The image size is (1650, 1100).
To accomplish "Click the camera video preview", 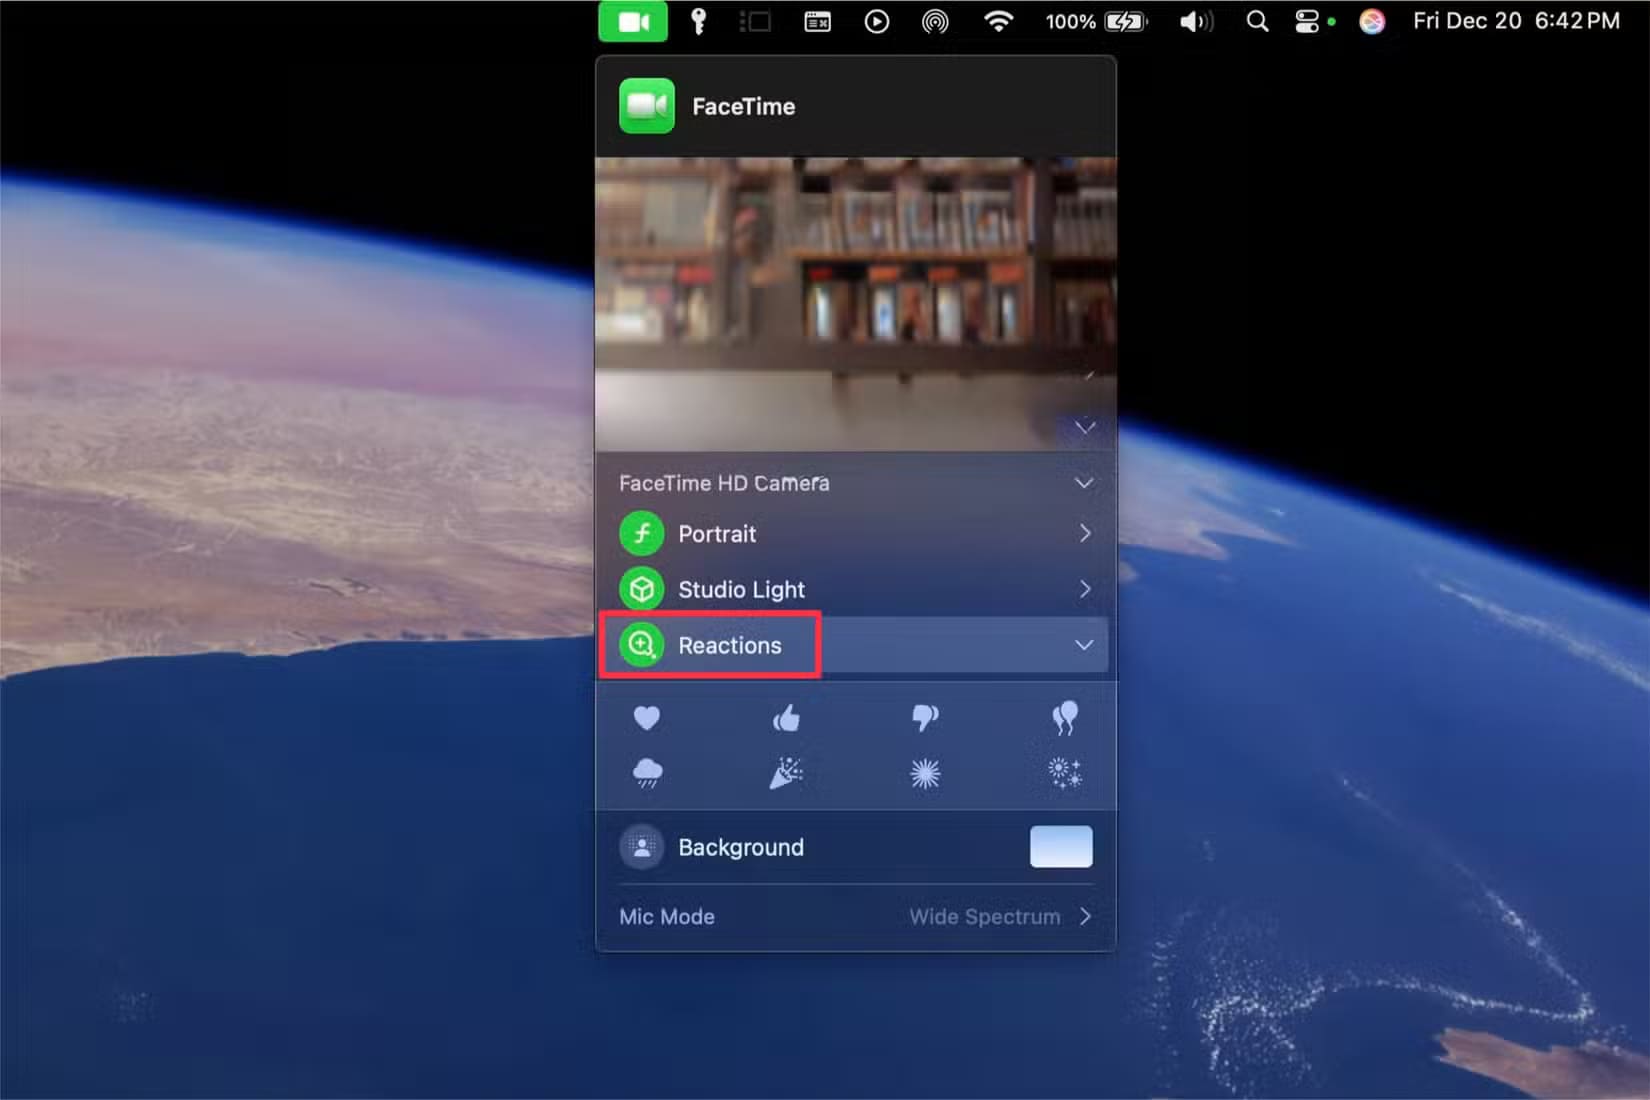I will pyautogui.click(x=856, y=304).
